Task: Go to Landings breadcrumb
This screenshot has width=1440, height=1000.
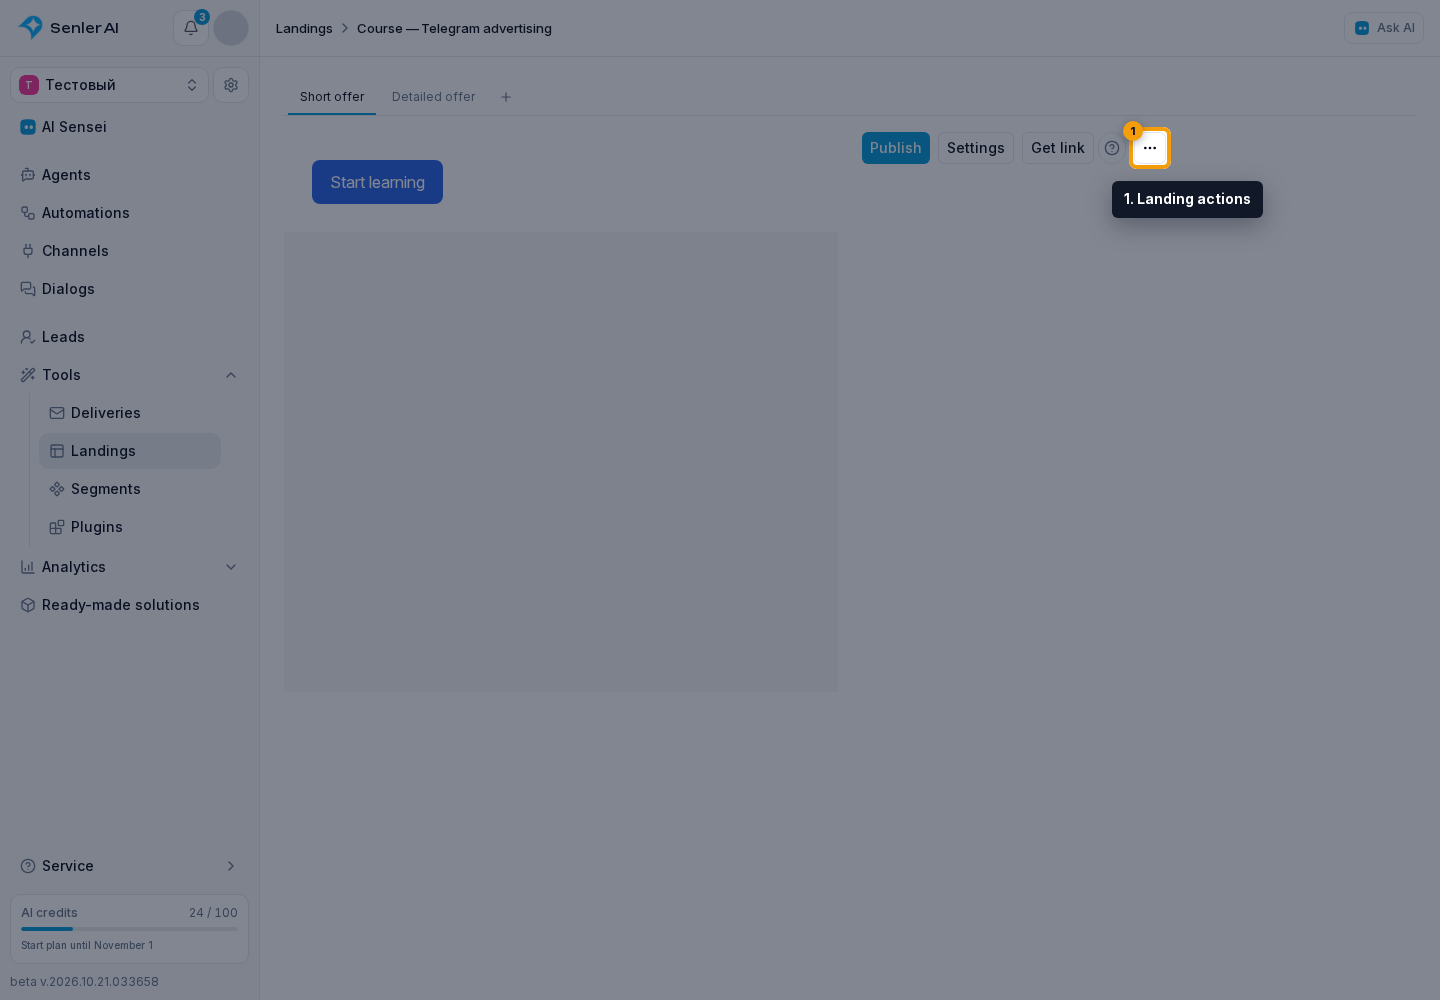Action: [x=304, y=28]
